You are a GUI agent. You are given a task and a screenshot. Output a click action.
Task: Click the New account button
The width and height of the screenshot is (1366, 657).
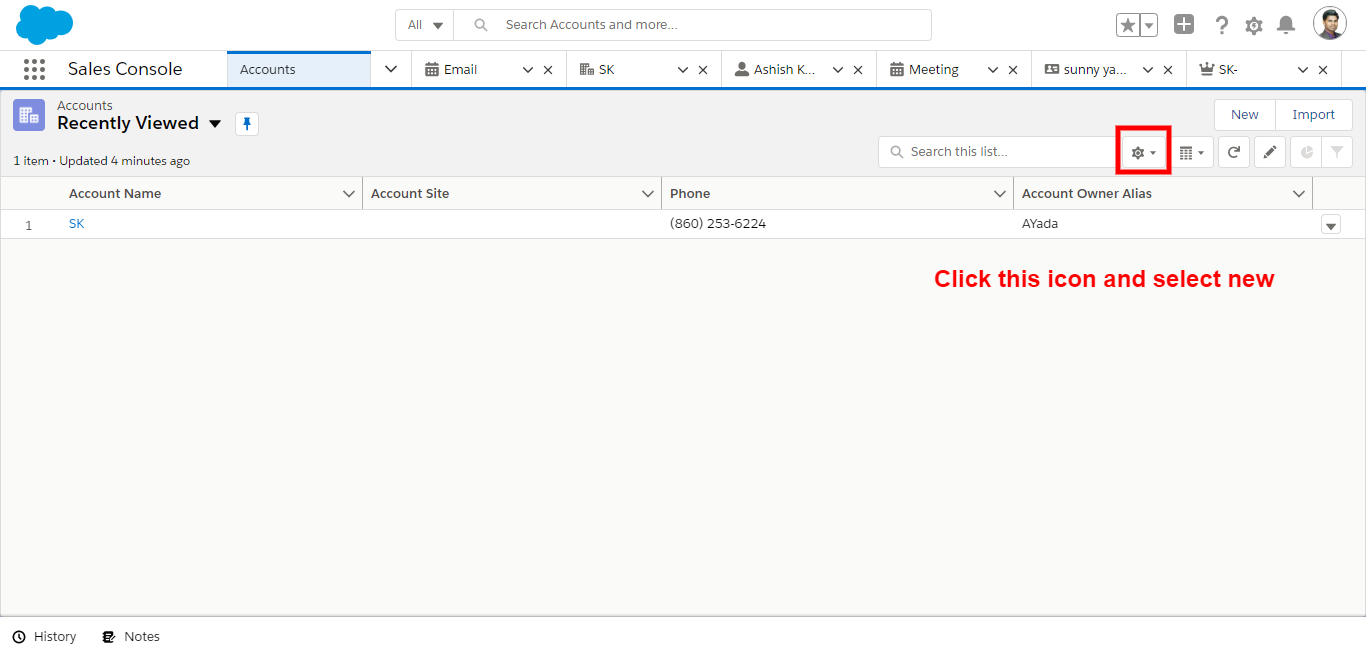click(1245, 115)
